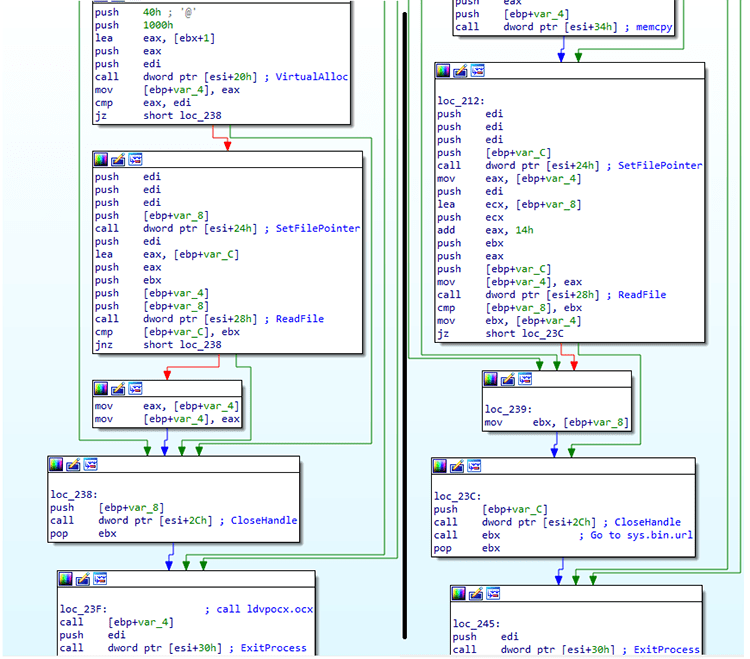Click the edit pencil icon on loc_245 node
The width and height of the screenshot is (750, 659).
tap(477, 593)
